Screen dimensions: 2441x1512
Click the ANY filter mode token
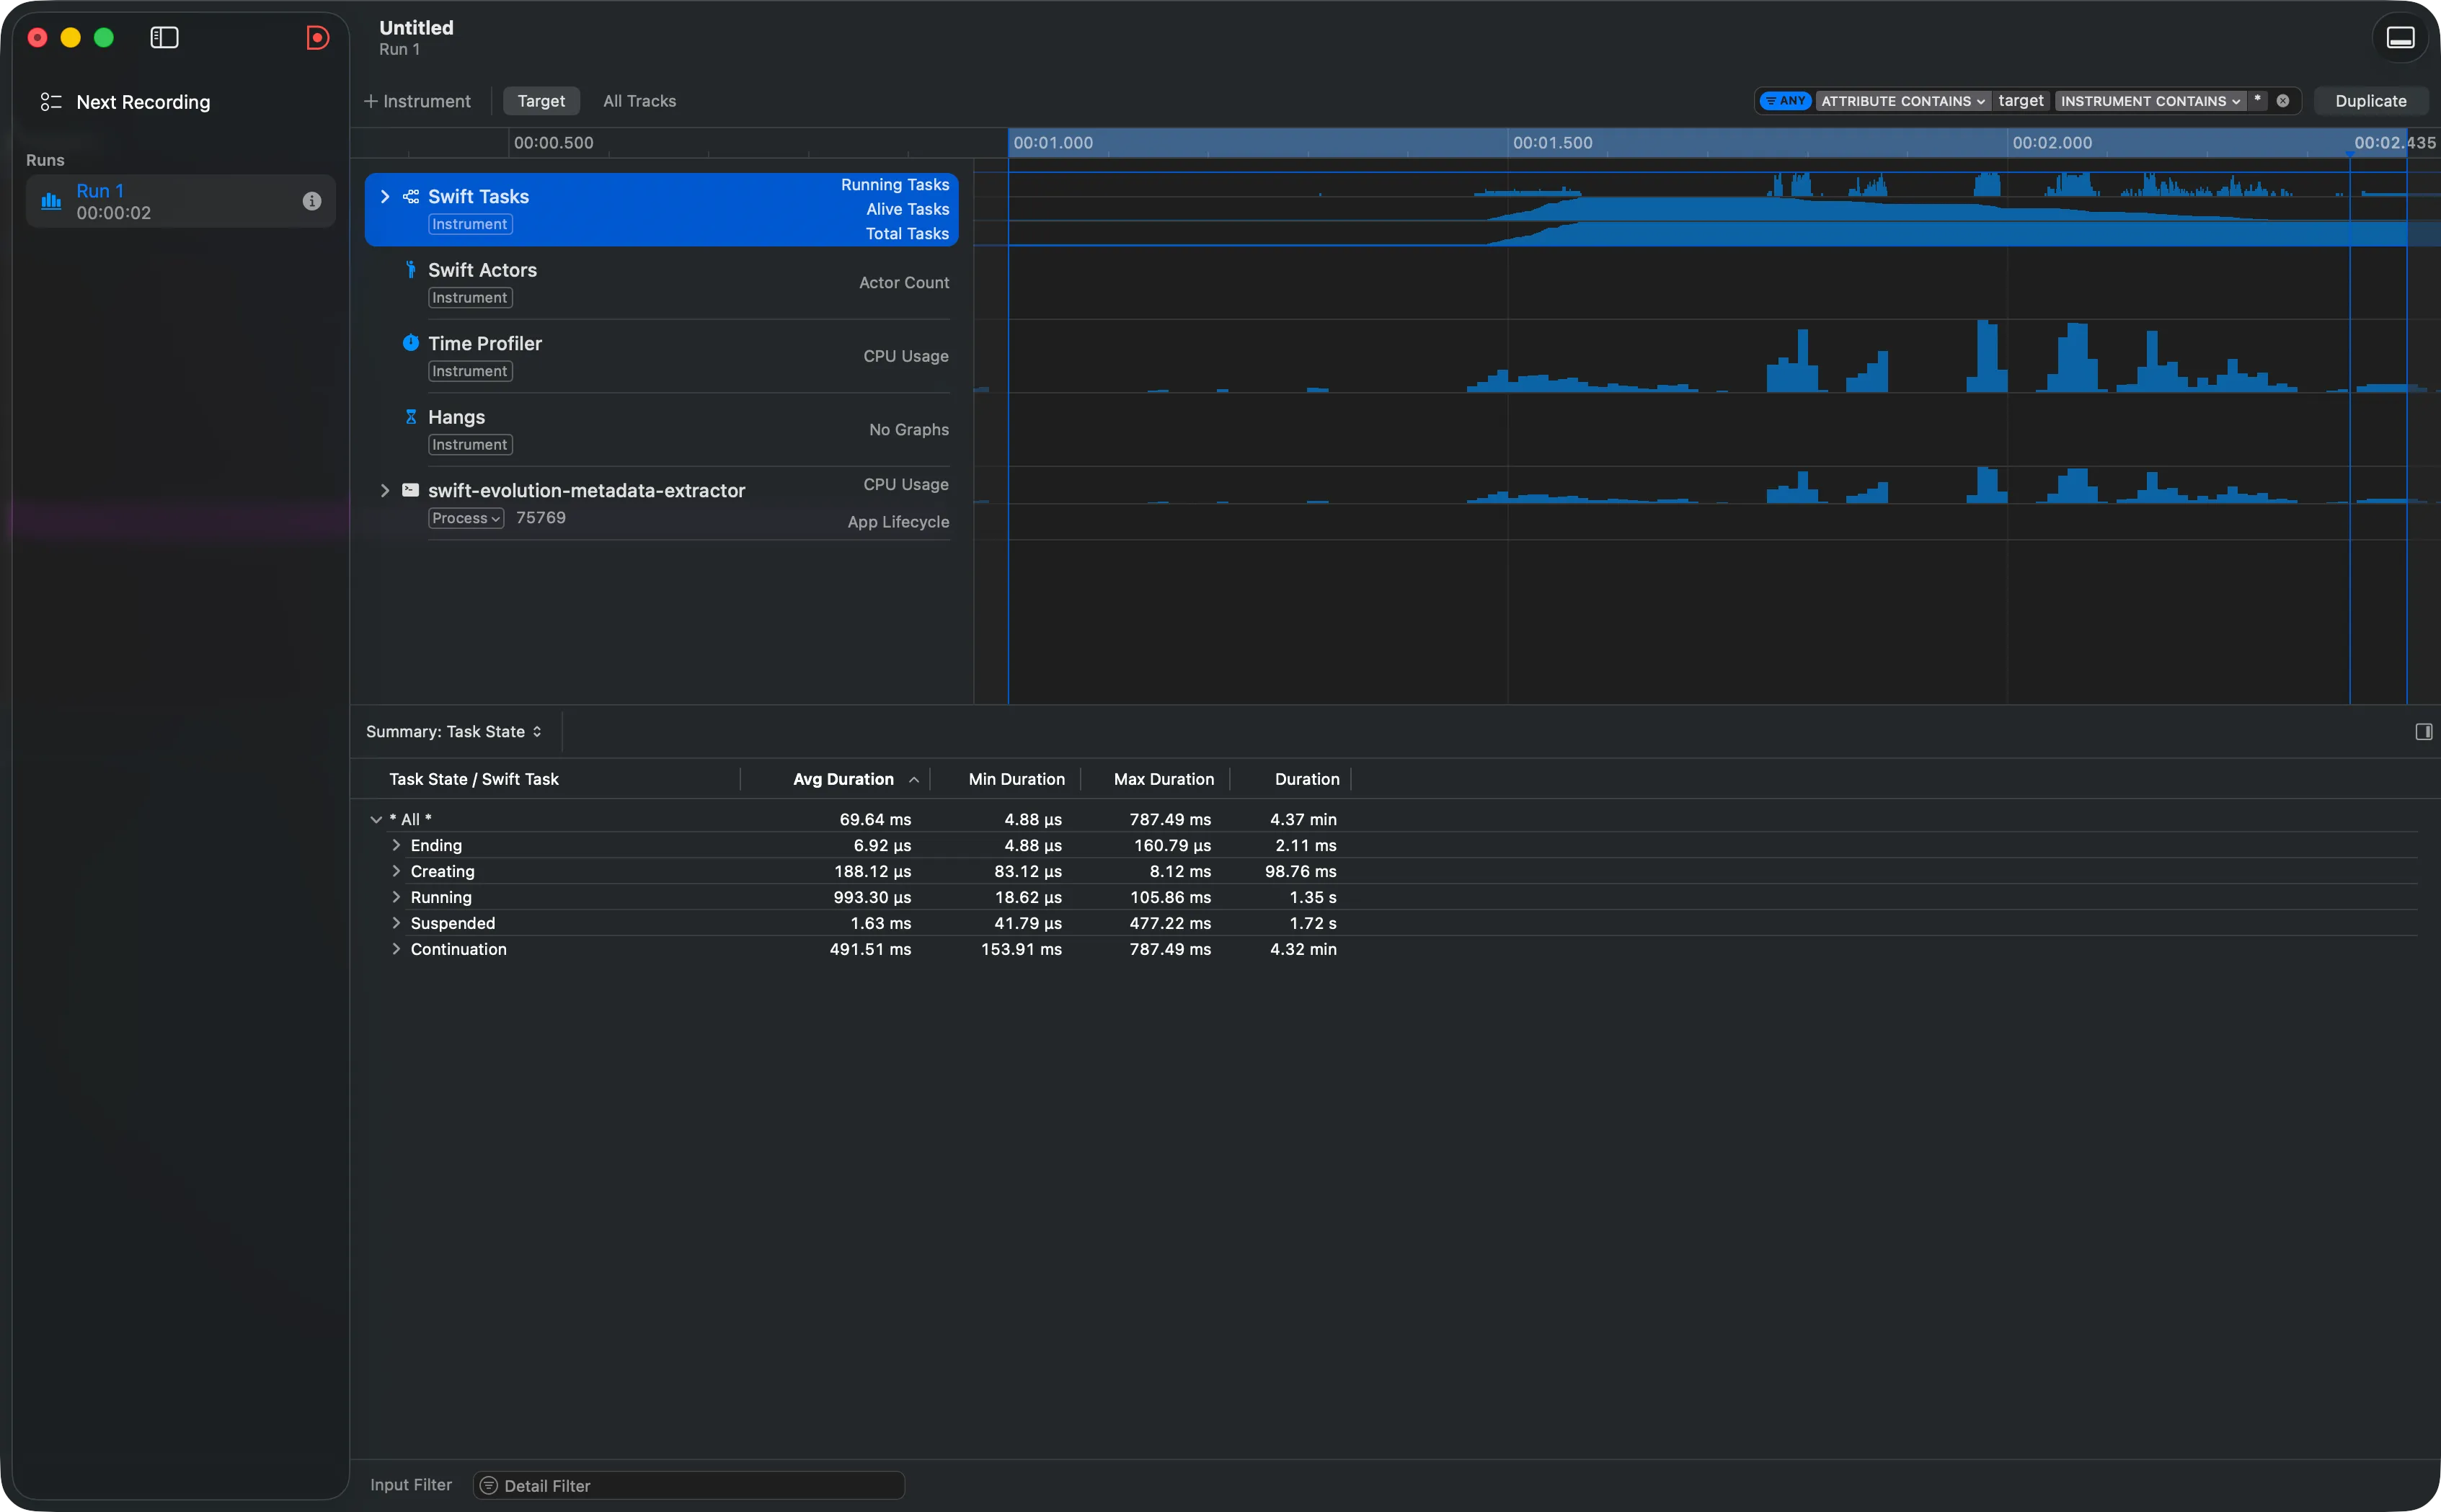coord(1785,101)
